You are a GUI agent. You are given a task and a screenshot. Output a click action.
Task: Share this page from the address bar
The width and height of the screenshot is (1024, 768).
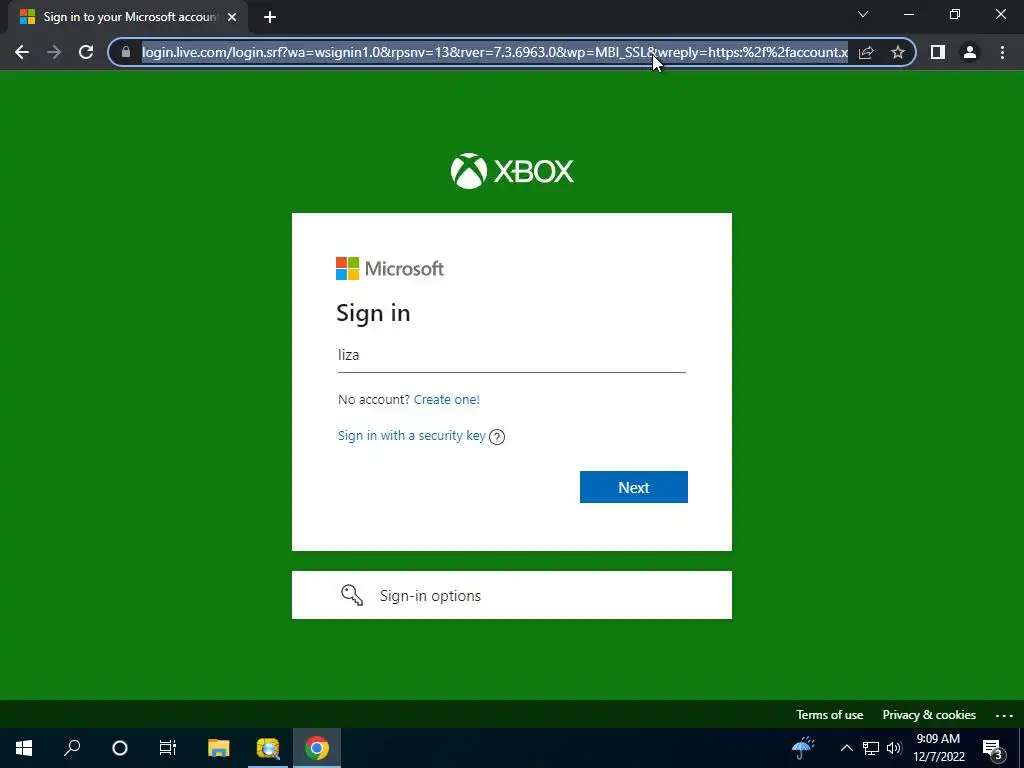click(x=866, y=52)
